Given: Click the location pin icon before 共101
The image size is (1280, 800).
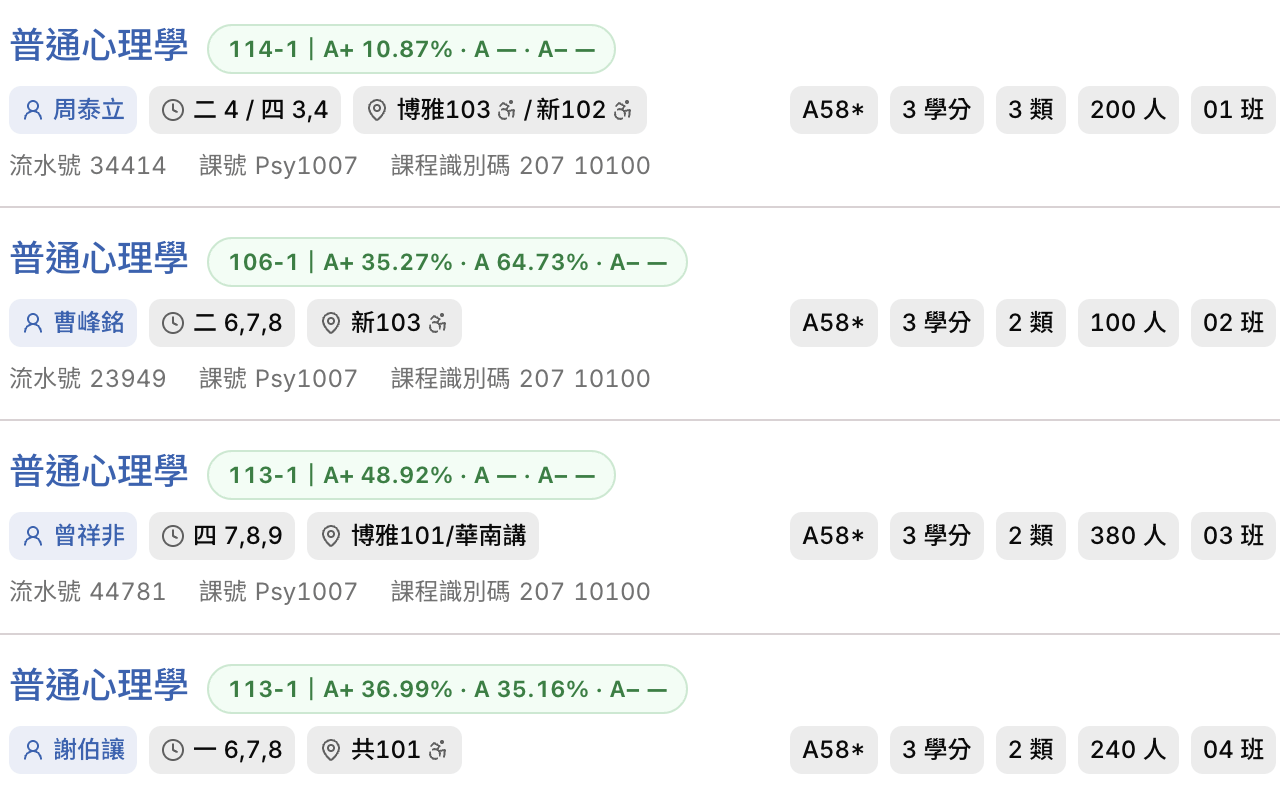Looking at the screenshot, I should coord(331,750).
